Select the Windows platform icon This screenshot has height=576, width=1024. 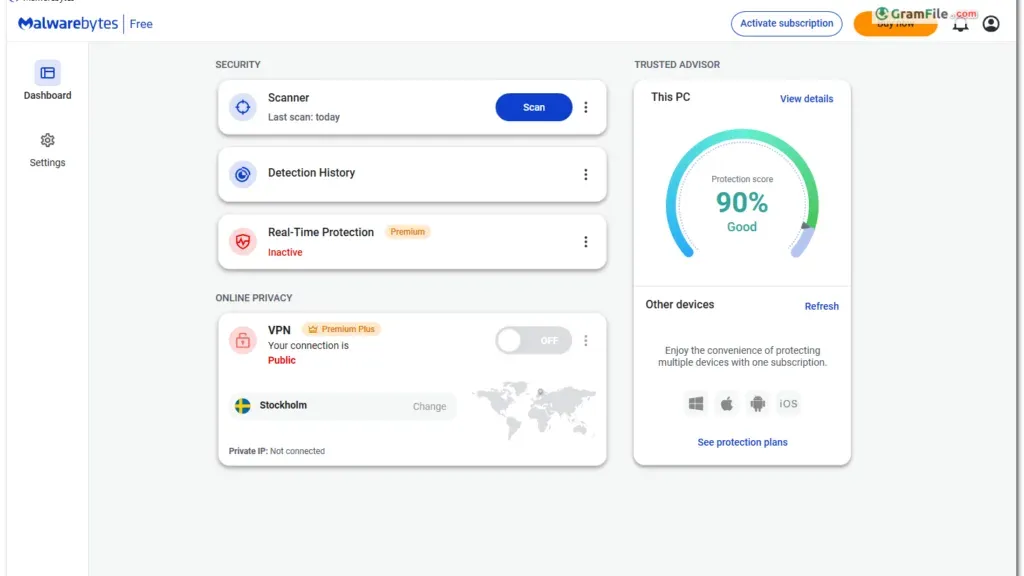coord(696,404)
